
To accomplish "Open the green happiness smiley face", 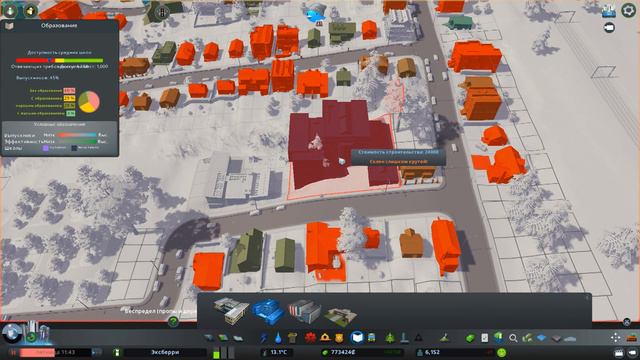I will pos(502,352).
